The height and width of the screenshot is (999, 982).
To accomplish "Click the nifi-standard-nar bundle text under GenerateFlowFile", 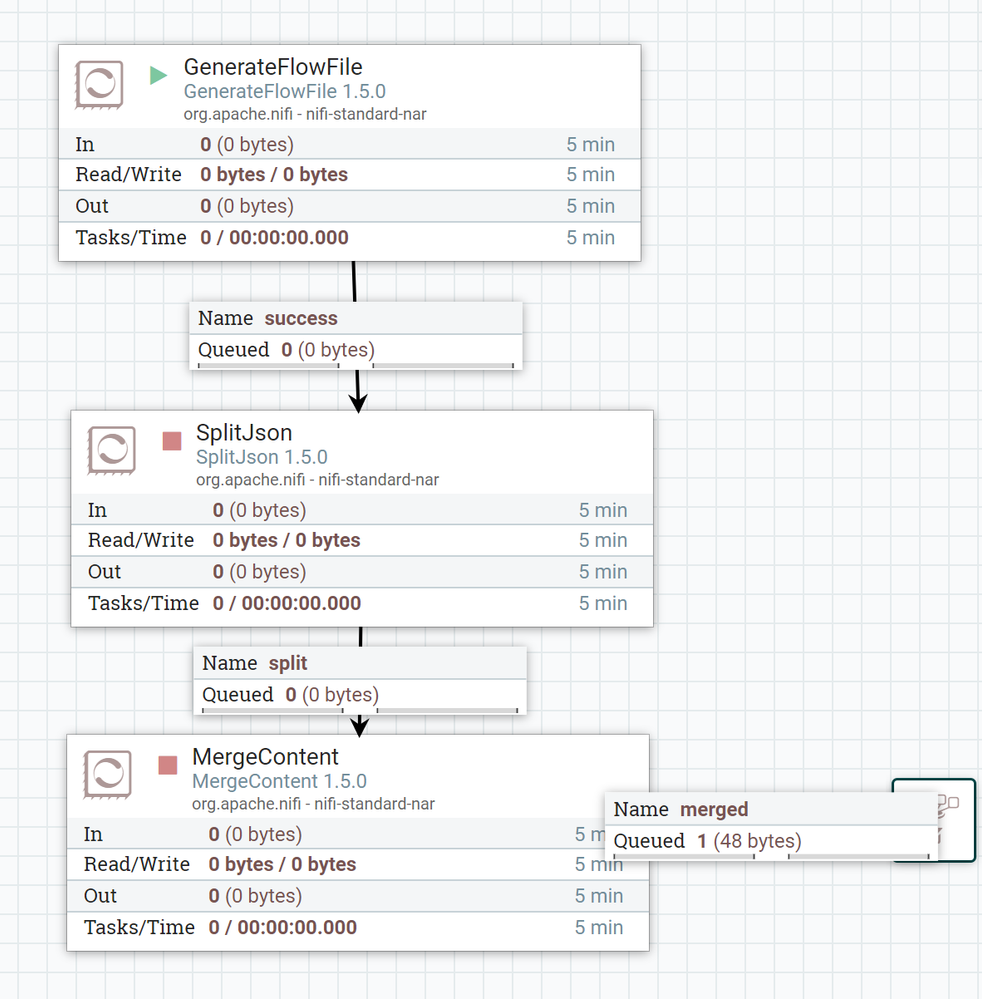I will (x=305, y=114).
